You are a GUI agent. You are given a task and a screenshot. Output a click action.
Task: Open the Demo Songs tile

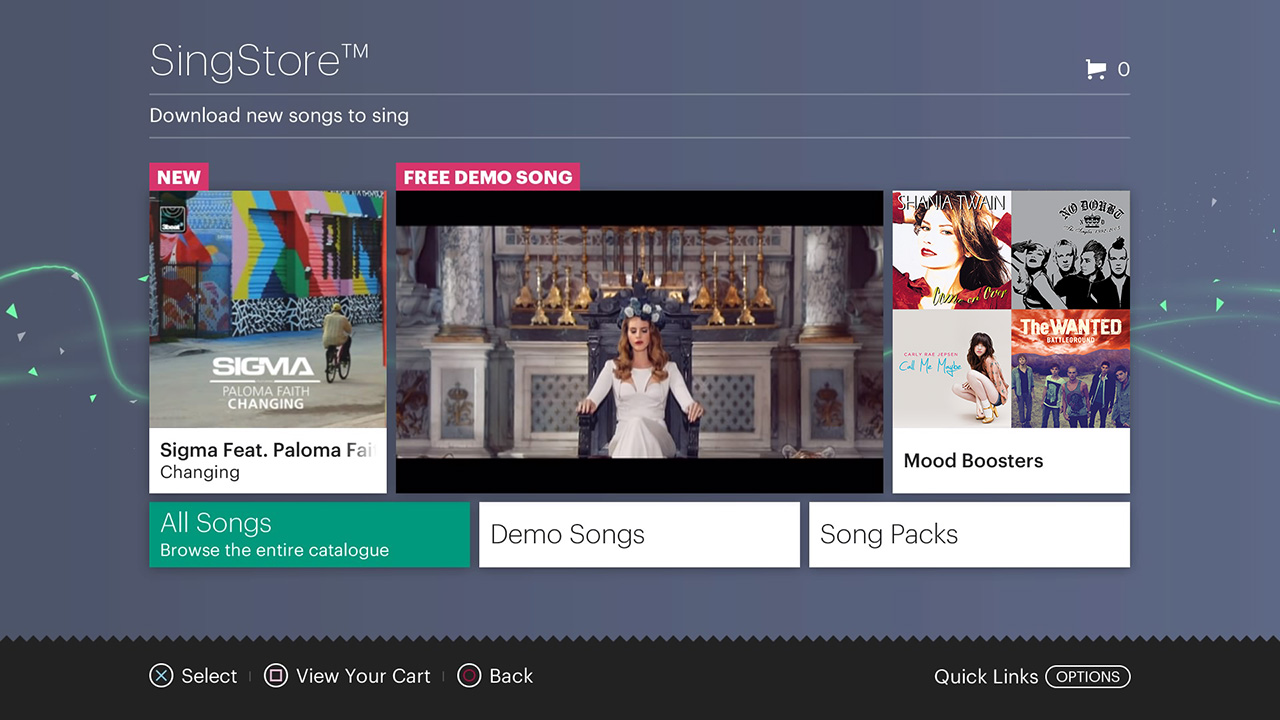coord(639,535)
